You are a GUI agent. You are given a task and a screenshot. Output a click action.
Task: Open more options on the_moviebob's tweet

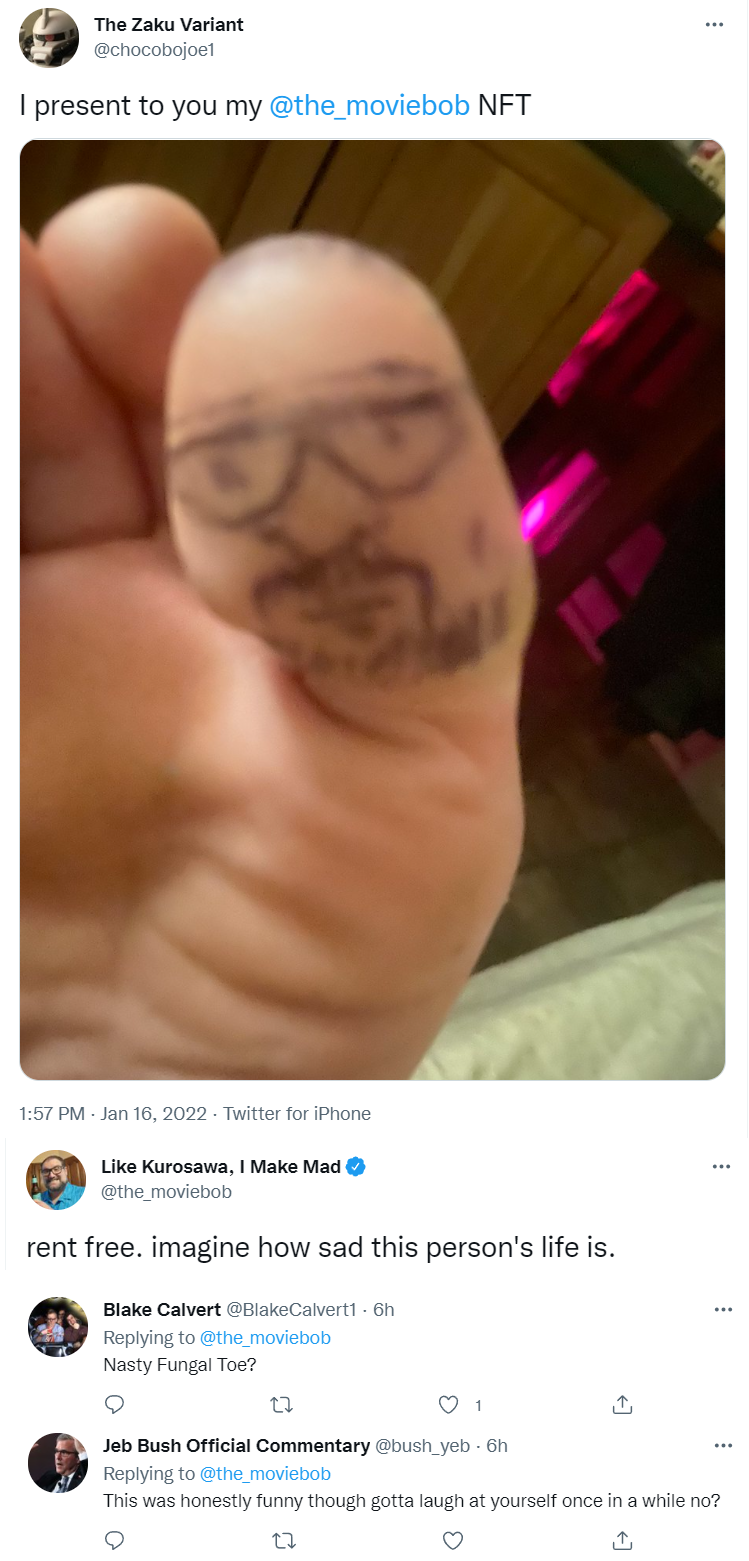(720, 1167)
